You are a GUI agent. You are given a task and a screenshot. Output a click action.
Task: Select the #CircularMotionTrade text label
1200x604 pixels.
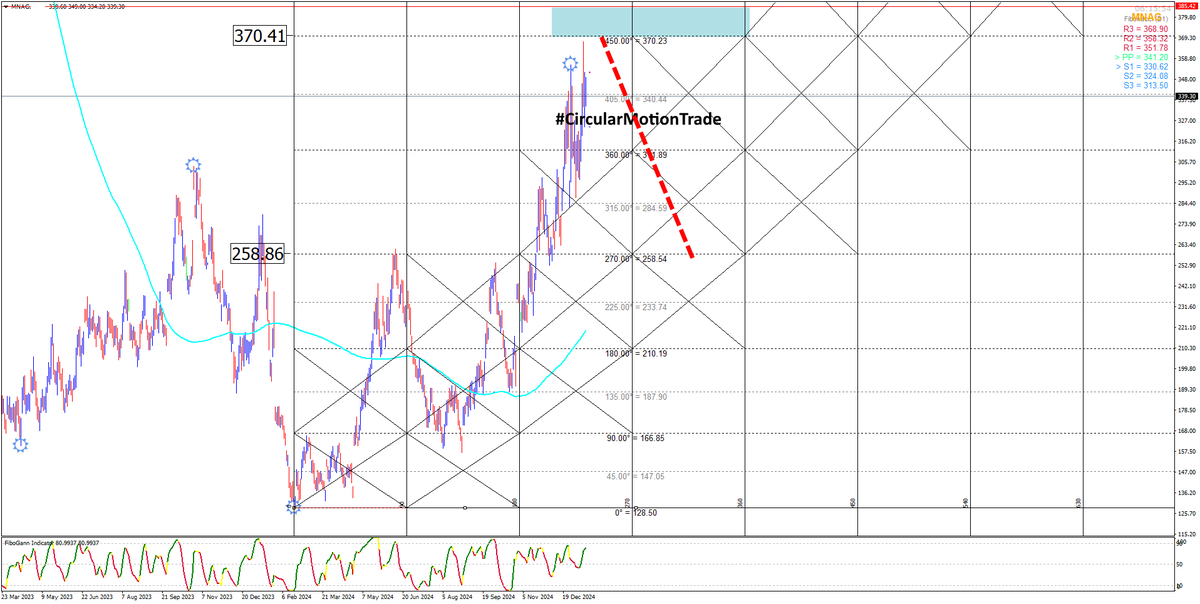click(x=638, y=119)
